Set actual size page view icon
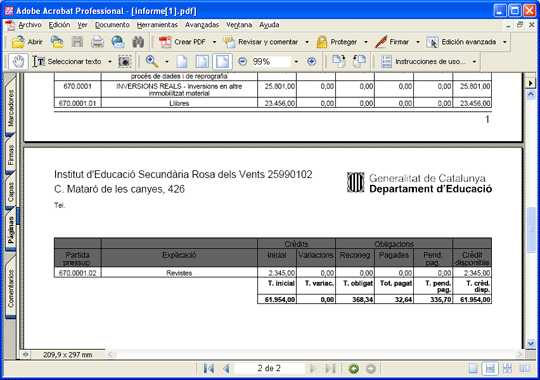The width and height of the screenshot is (540, 380). 182,62
